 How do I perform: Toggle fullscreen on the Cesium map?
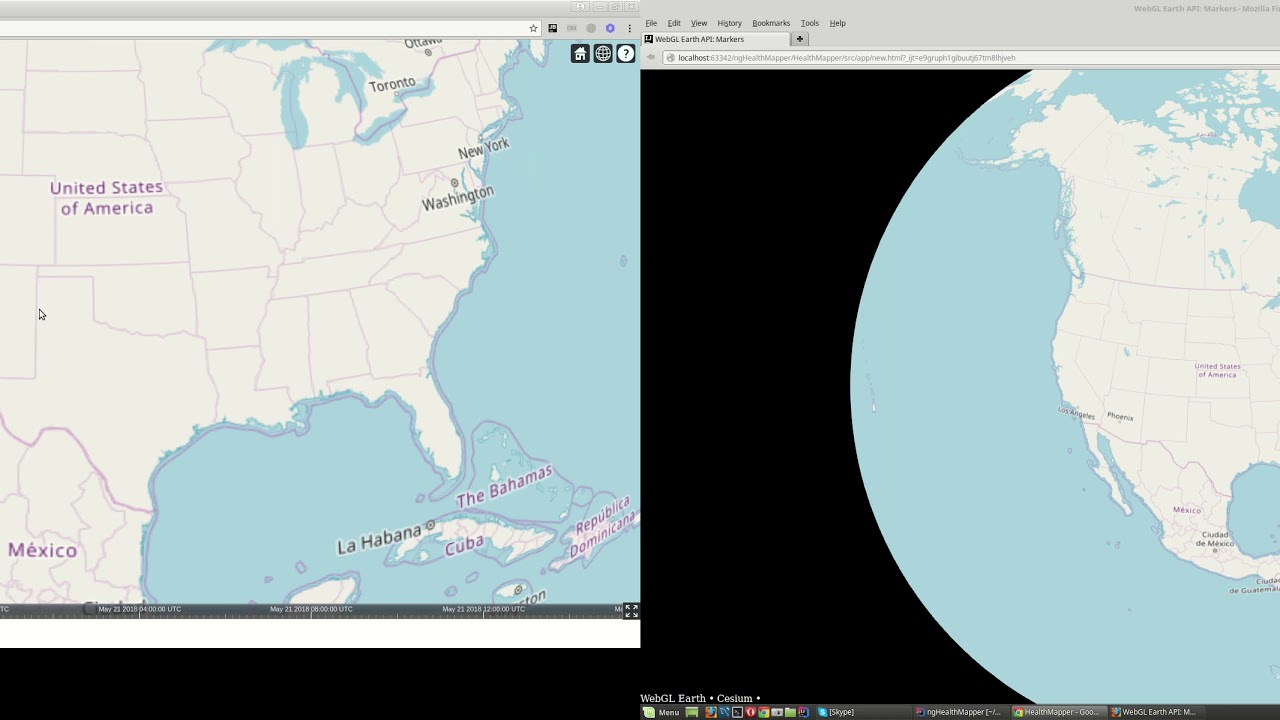click(x=631, y=611)
